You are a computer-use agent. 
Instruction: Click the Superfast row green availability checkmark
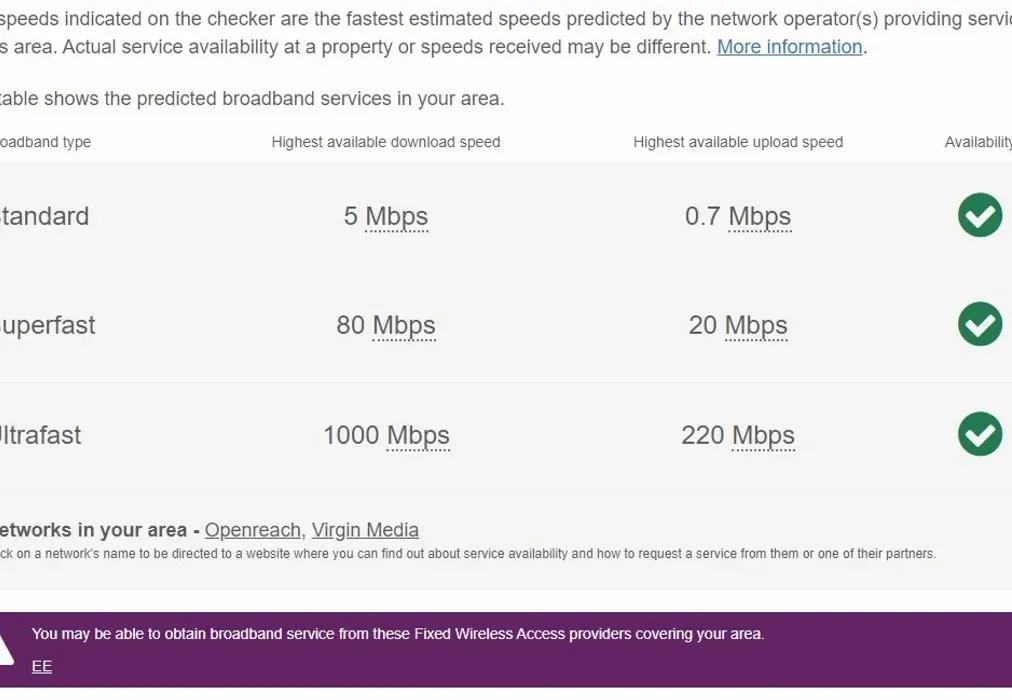[979, 324]
